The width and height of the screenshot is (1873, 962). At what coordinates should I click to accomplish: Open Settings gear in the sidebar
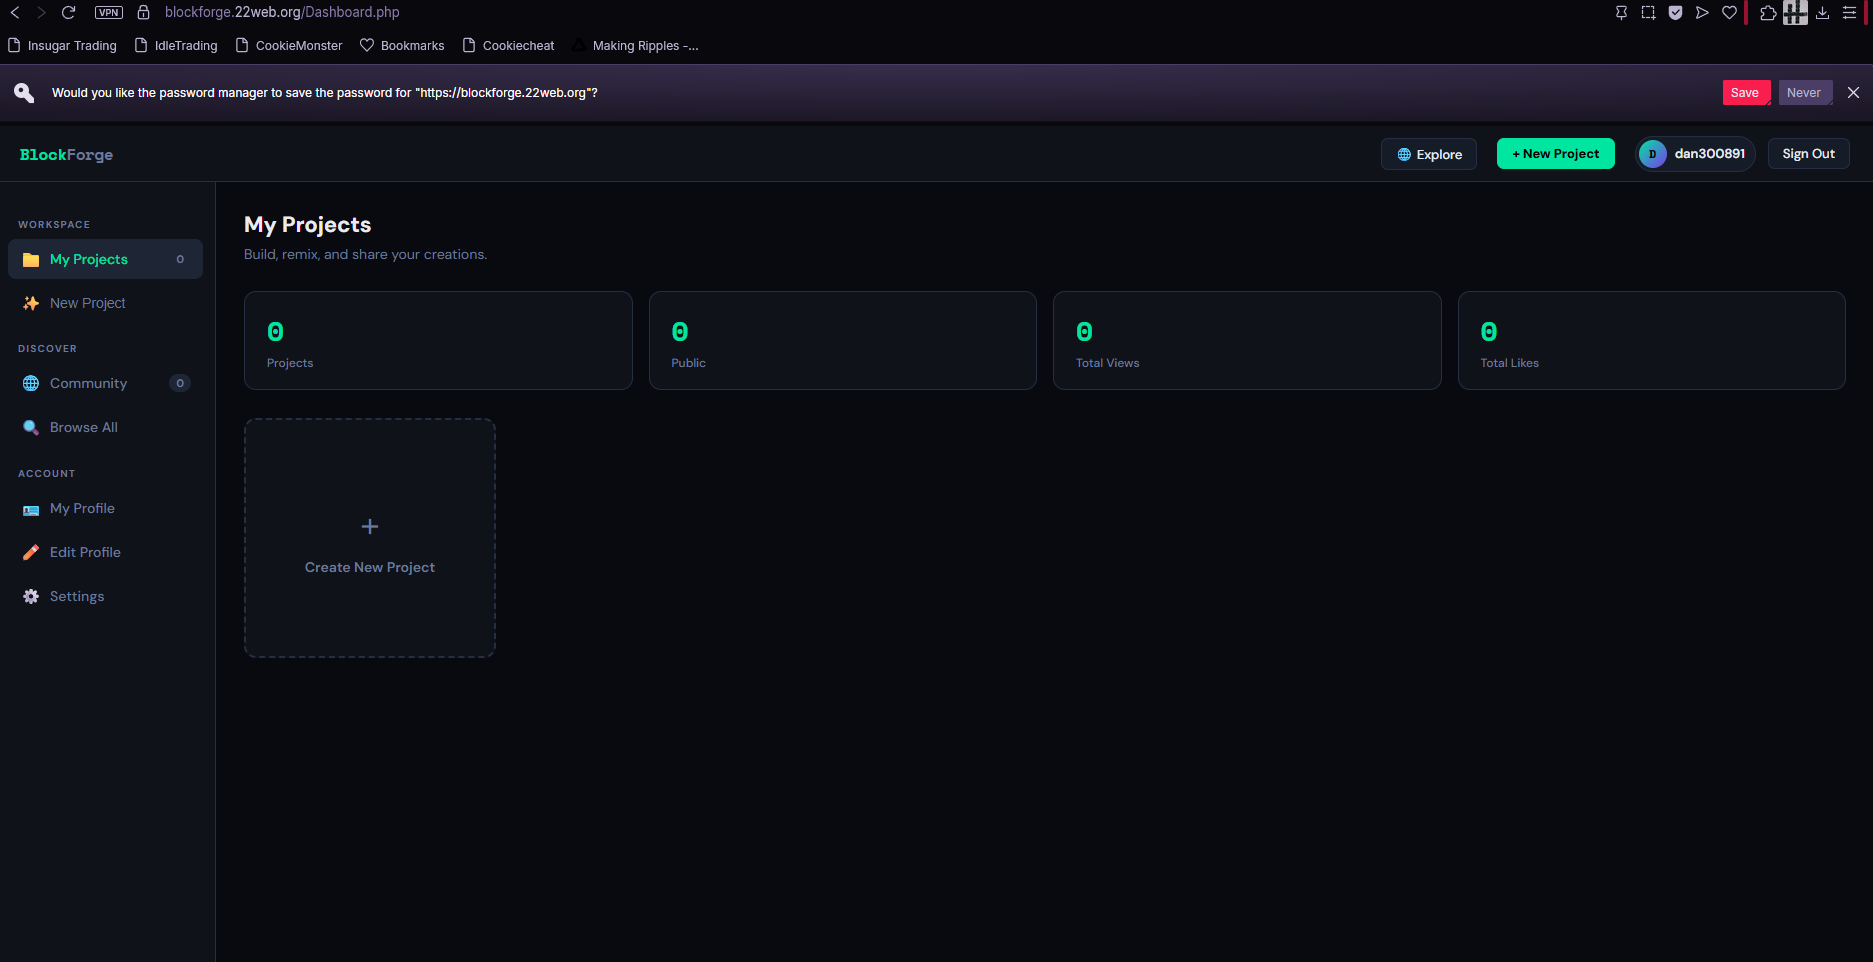(x=31, y=596)
